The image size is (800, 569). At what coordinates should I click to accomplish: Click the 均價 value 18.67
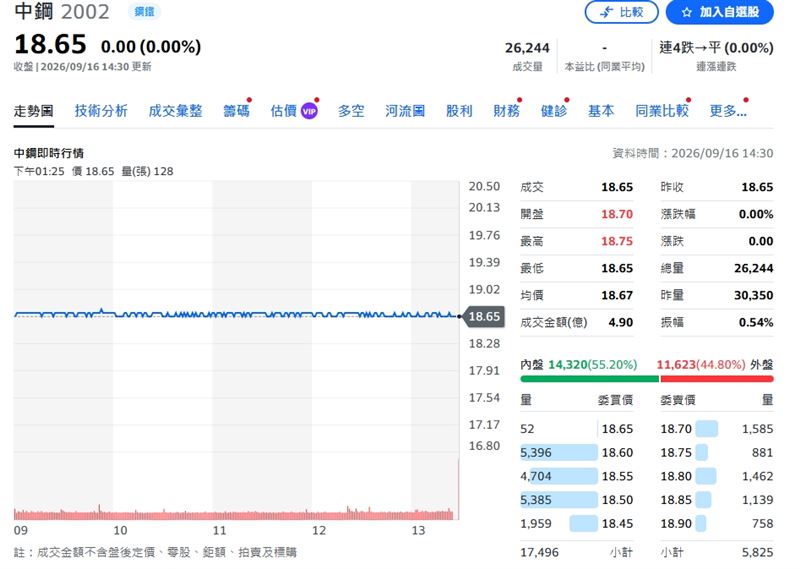(x=617, y=295)
